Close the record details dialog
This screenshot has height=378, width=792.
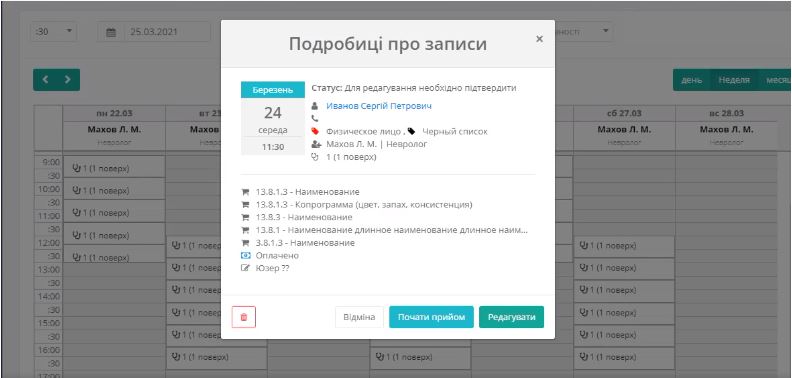pos(539,39)
